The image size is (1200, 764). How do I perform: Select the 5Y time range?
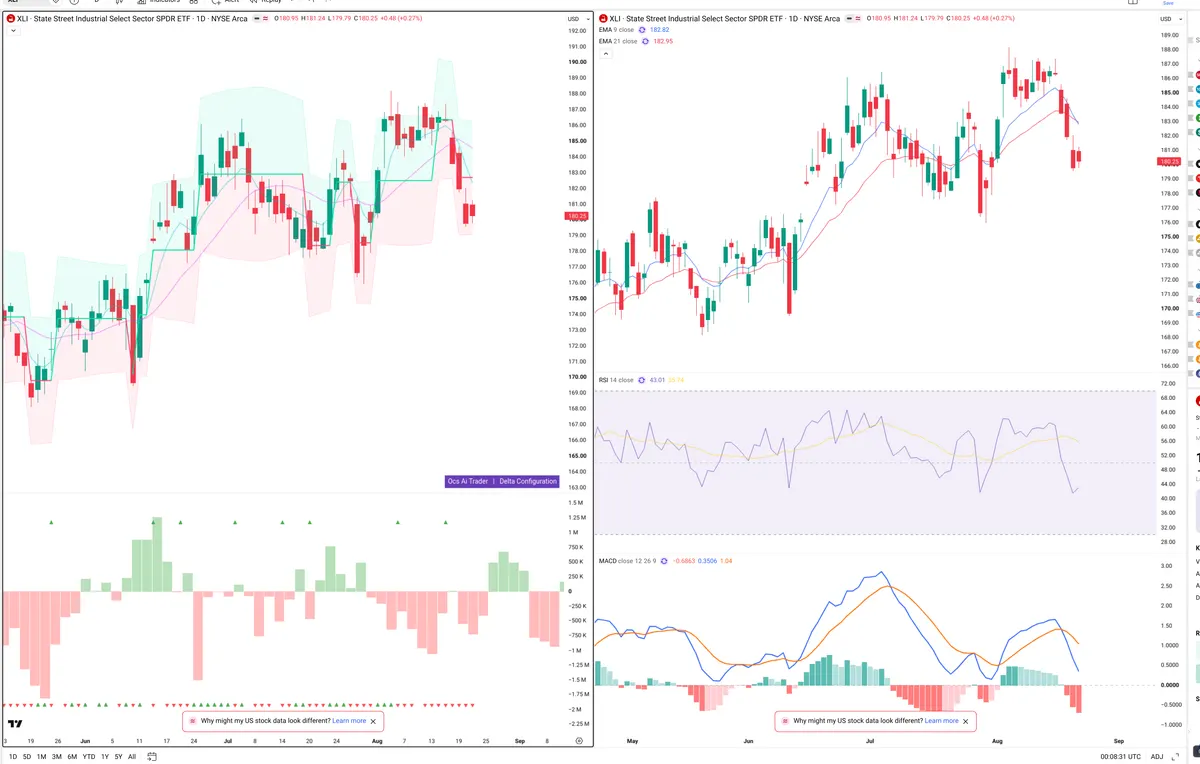point(118,757)
